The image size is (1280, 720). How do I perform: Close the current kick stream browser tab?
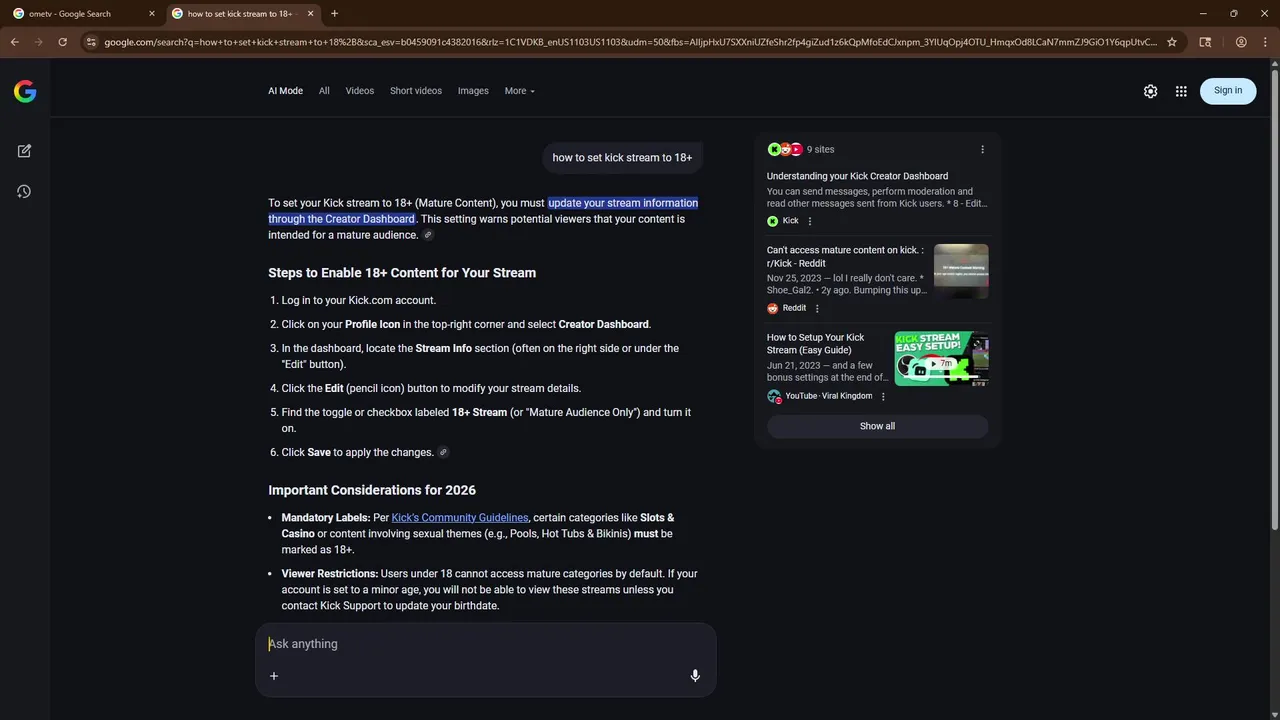[x=310, y=14]
